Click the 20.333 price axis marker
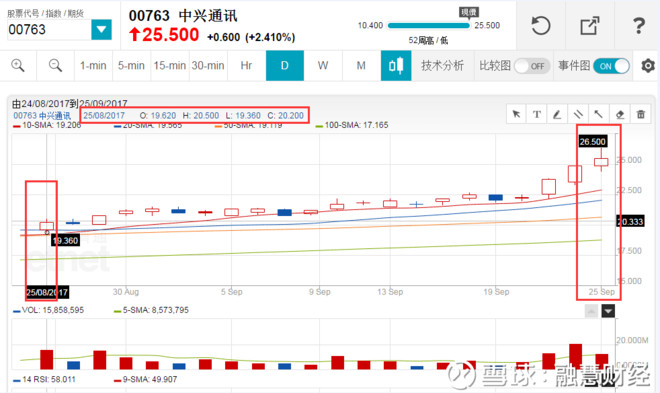This screenshot has height=393, width=660. [630, 221]
